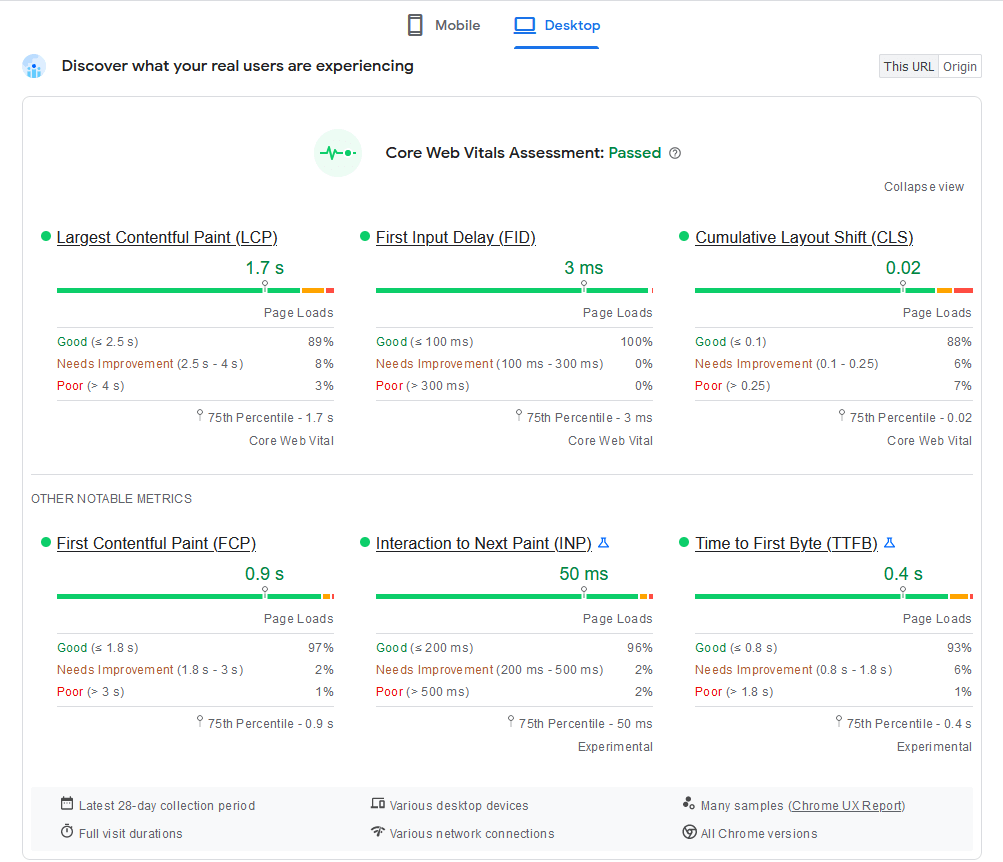Click the Interaction to Next Paint (INP) link
This screenshot has height=862, width=1003.
coord(484,543)
